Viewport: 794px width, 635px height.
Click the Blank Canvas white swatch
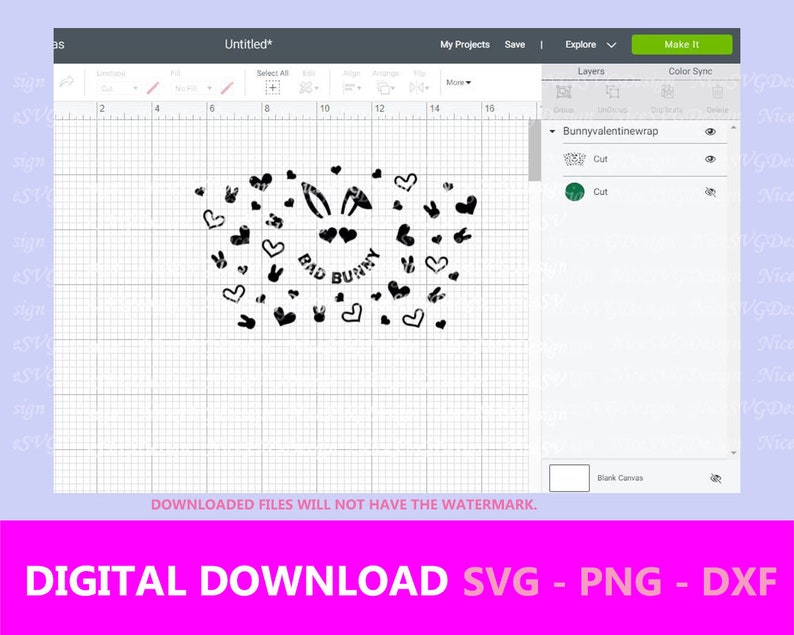coord(569,478)
